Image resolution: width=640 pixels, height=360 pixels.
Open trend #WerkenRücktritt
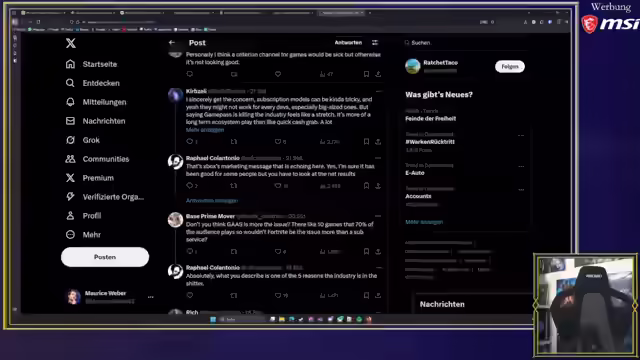pos(430,142)
